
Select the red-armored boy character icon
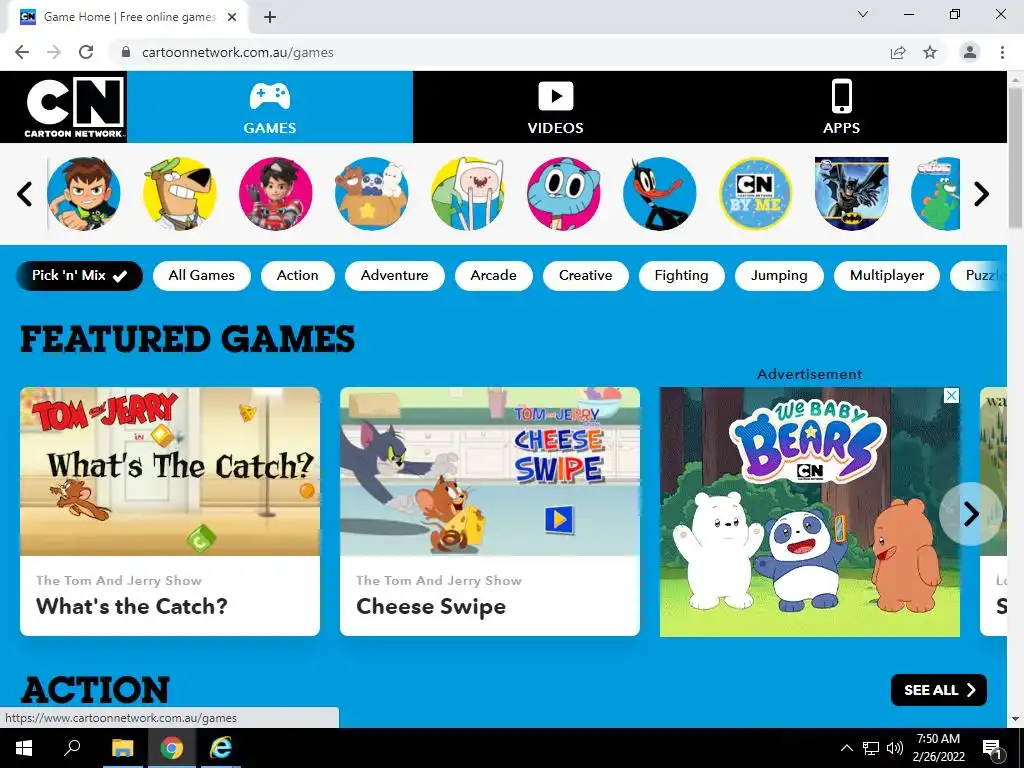(276, 193)
